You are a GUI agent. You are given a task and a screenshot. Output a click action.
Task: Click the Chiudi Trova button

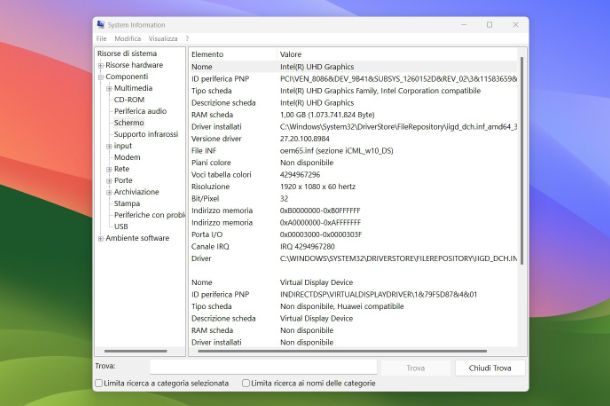(x=490, y=368)
